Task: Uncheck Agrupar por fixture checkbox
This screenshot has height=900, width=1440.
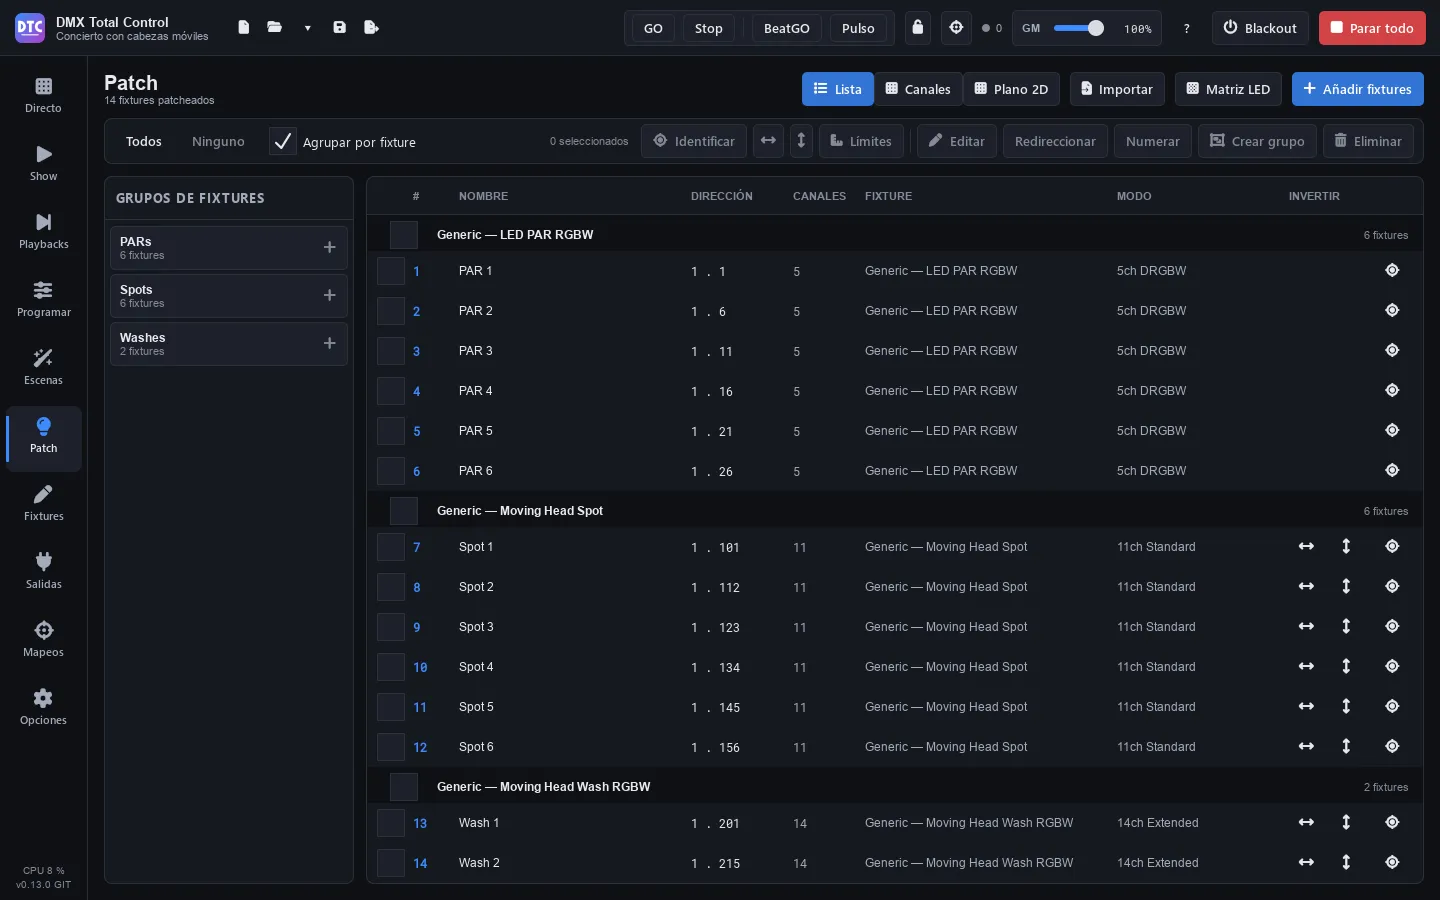Action: point(283,142)
